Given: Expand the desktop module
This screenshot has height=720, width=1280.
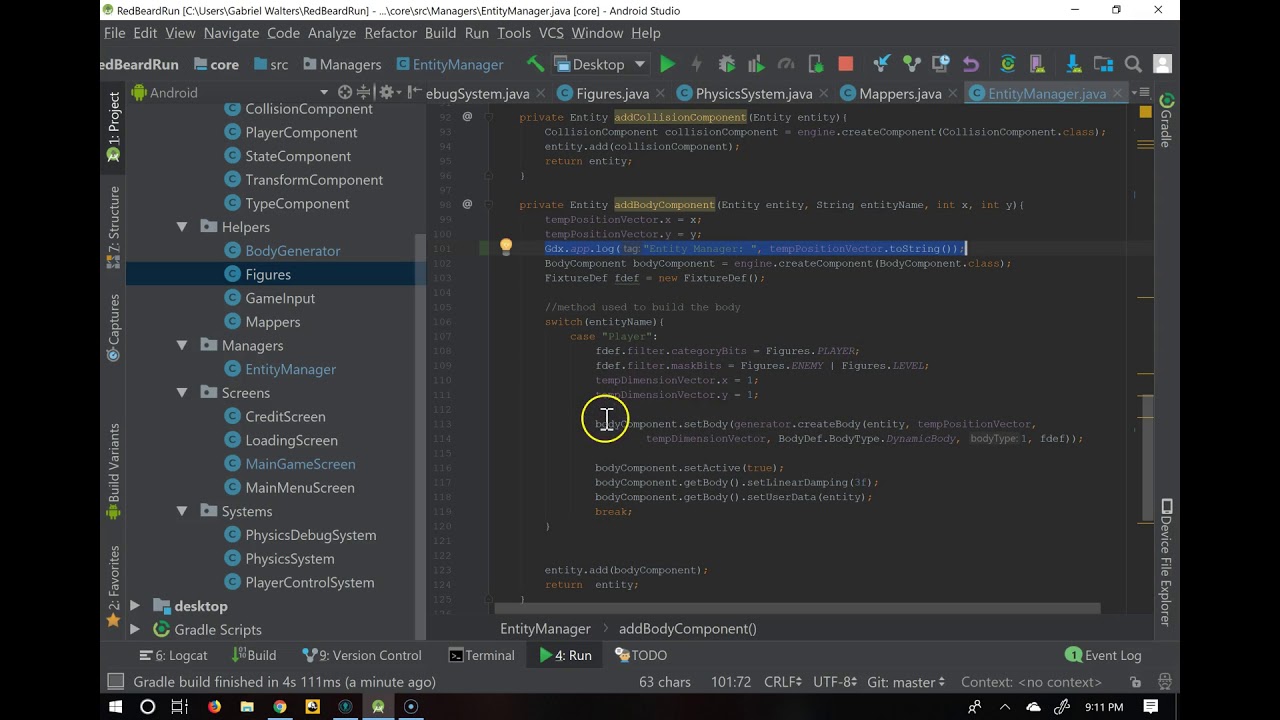Looking at the screenshot, I should point(135,606).
